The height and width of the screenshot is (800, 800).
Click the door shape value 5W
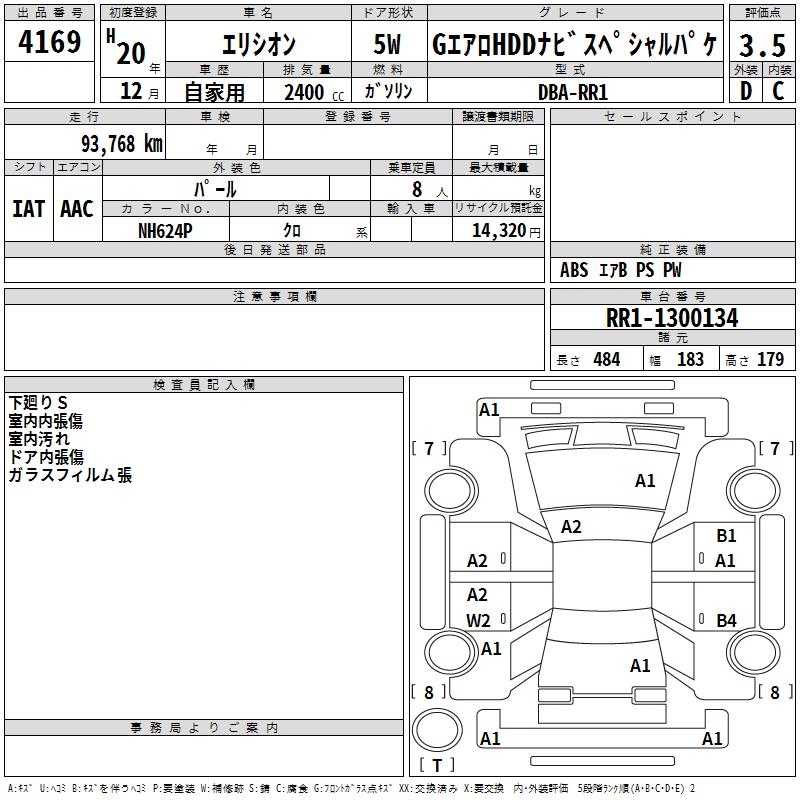388,44
